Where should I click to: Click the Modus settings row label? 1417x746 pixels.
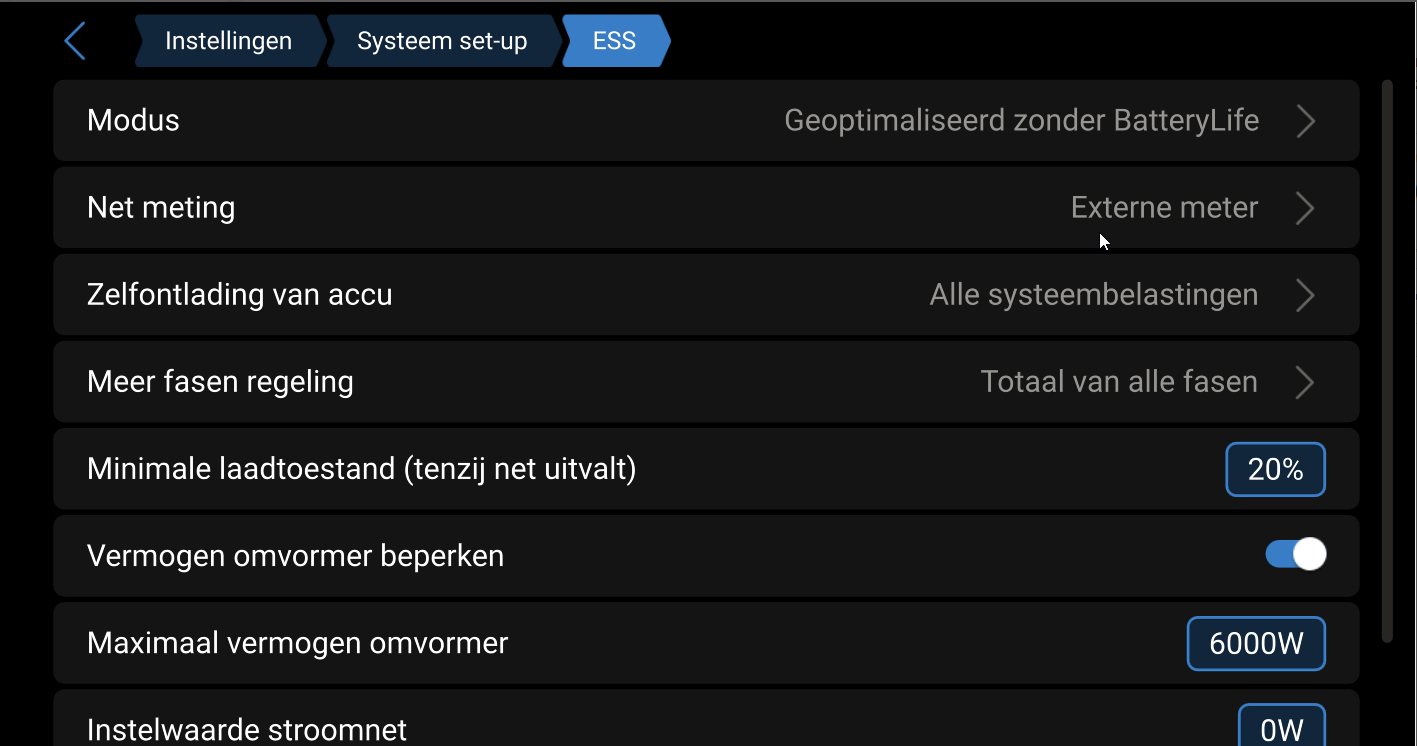point(133,121)
